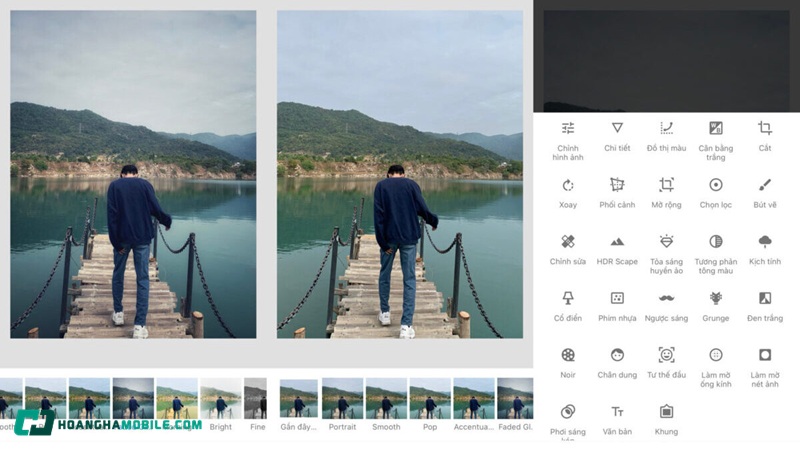The height and width of the screenshot is (450, 800).
Task: Open the Cổ điển vintage filter
Action: coord(567,306)
